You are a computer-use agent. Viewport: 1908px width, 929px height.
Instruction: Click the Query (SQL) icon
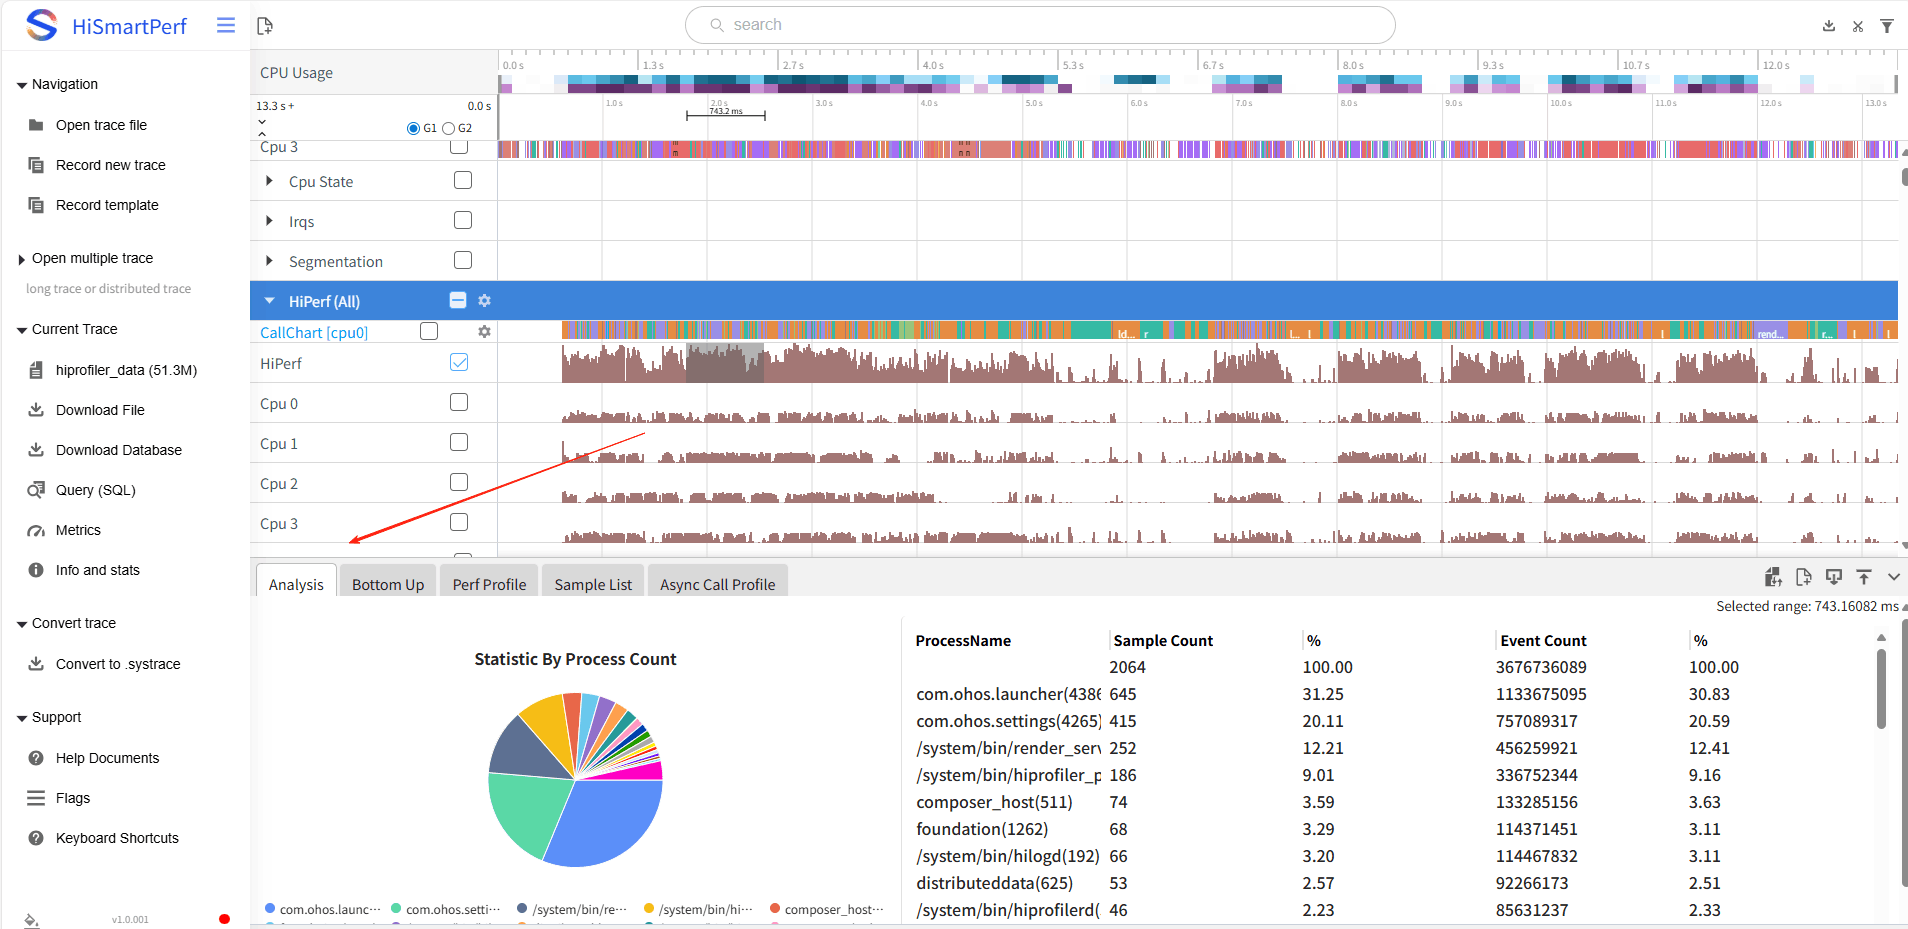coord(36,490)
